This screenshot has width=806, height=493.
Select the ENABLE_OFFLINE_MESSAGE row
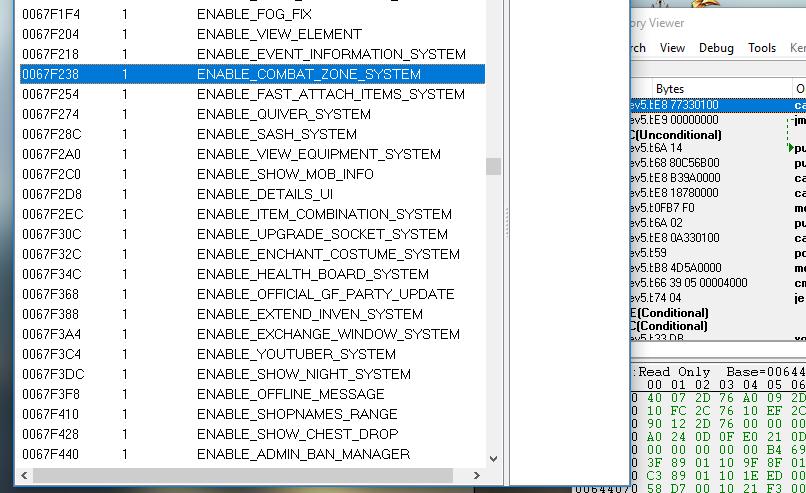(x=252, y=394)
